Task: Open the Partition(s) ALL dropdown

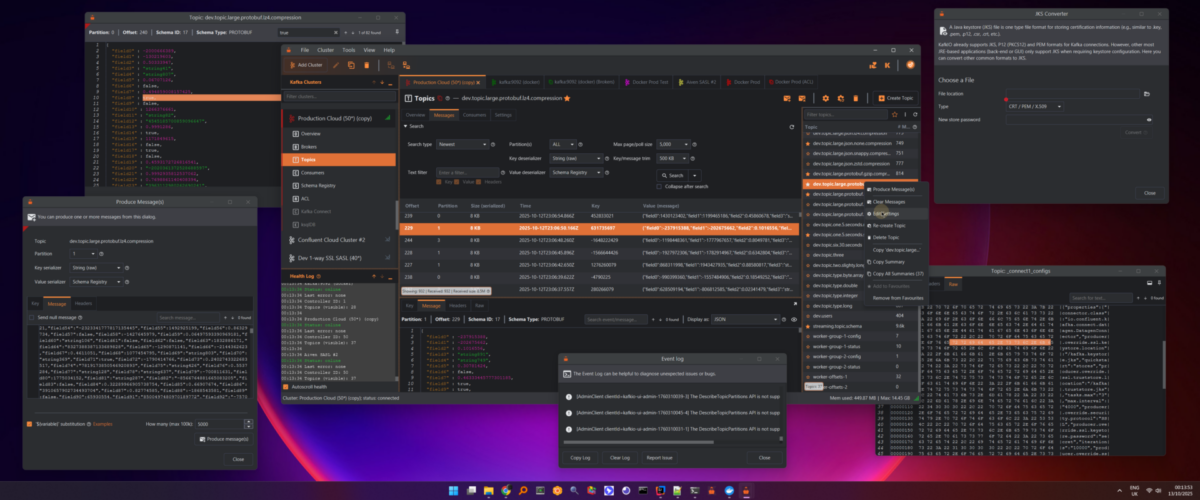Action: tap(564, 144)
